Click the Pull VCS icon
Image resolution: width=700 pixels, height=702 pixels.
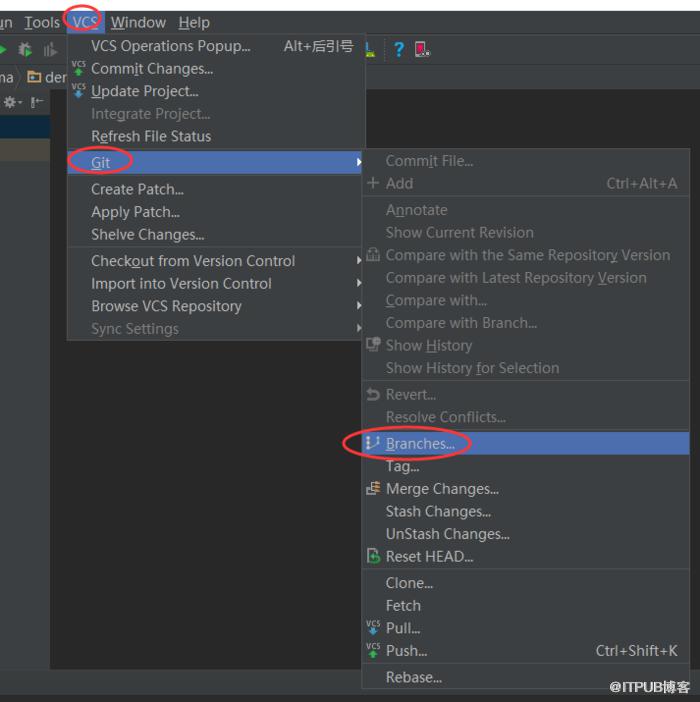(373, 628)
